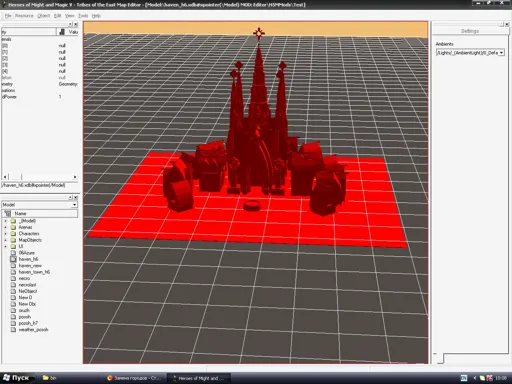
Task: Select the UI folder icon
Action: tap(13, 246)
